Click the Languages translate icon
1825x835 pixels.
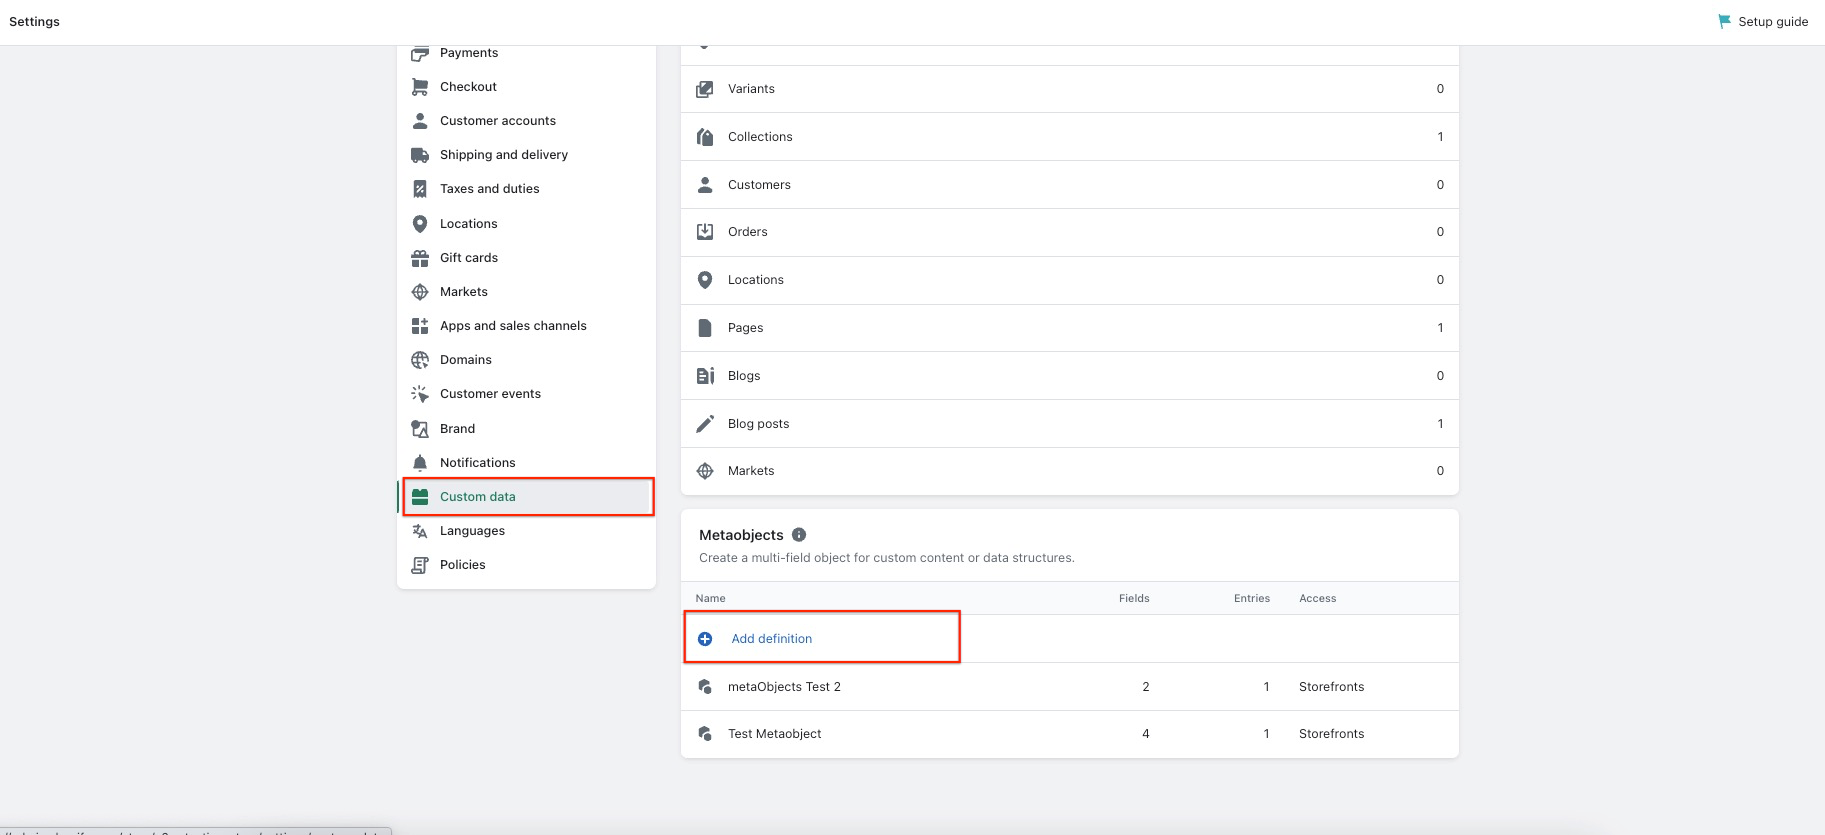coord(420,531)
